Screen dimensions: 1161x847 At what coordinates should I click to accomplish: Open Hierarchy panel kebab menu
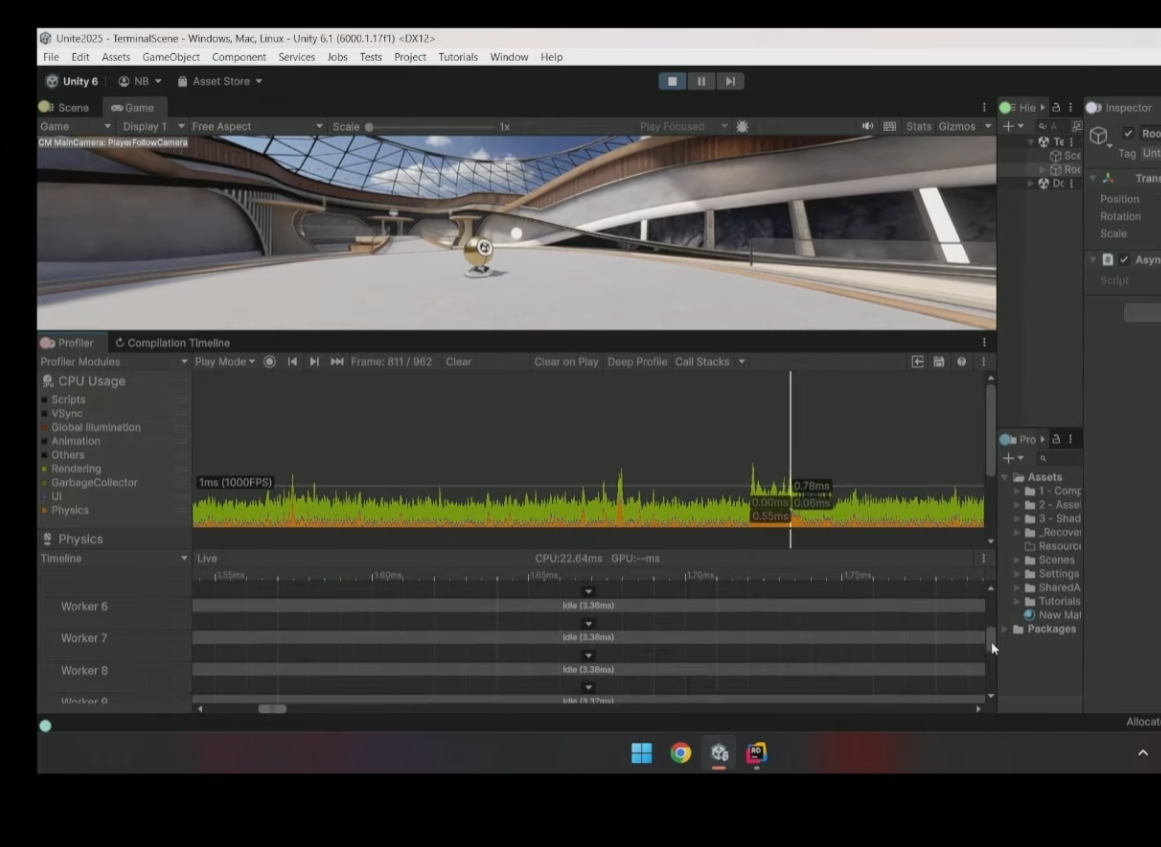1070,107
